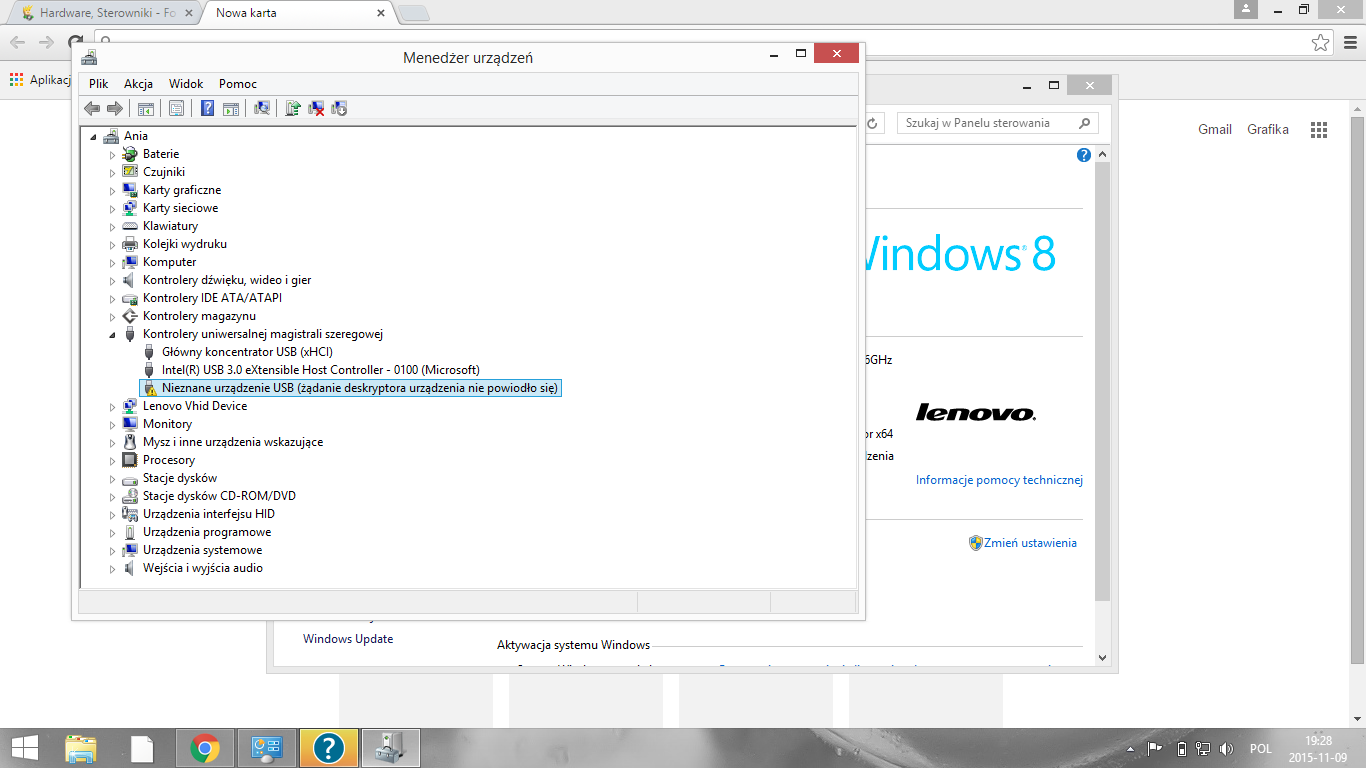Open the Akcja menu
1366x768 pixels.
click(x=138, y=84)
